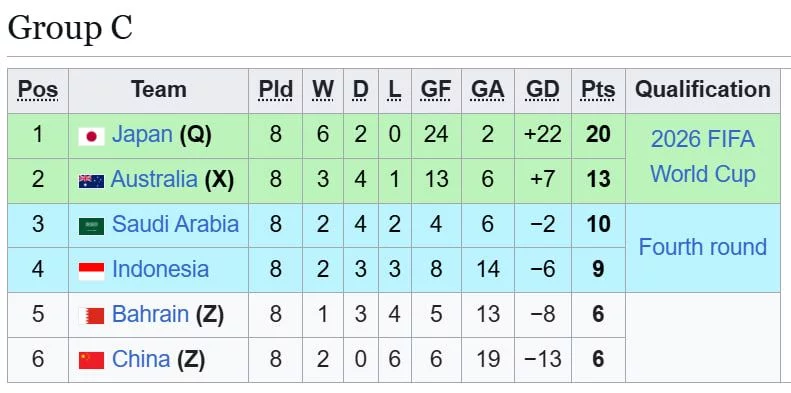Click the Pos column header abbreviation

click(38, 90)
